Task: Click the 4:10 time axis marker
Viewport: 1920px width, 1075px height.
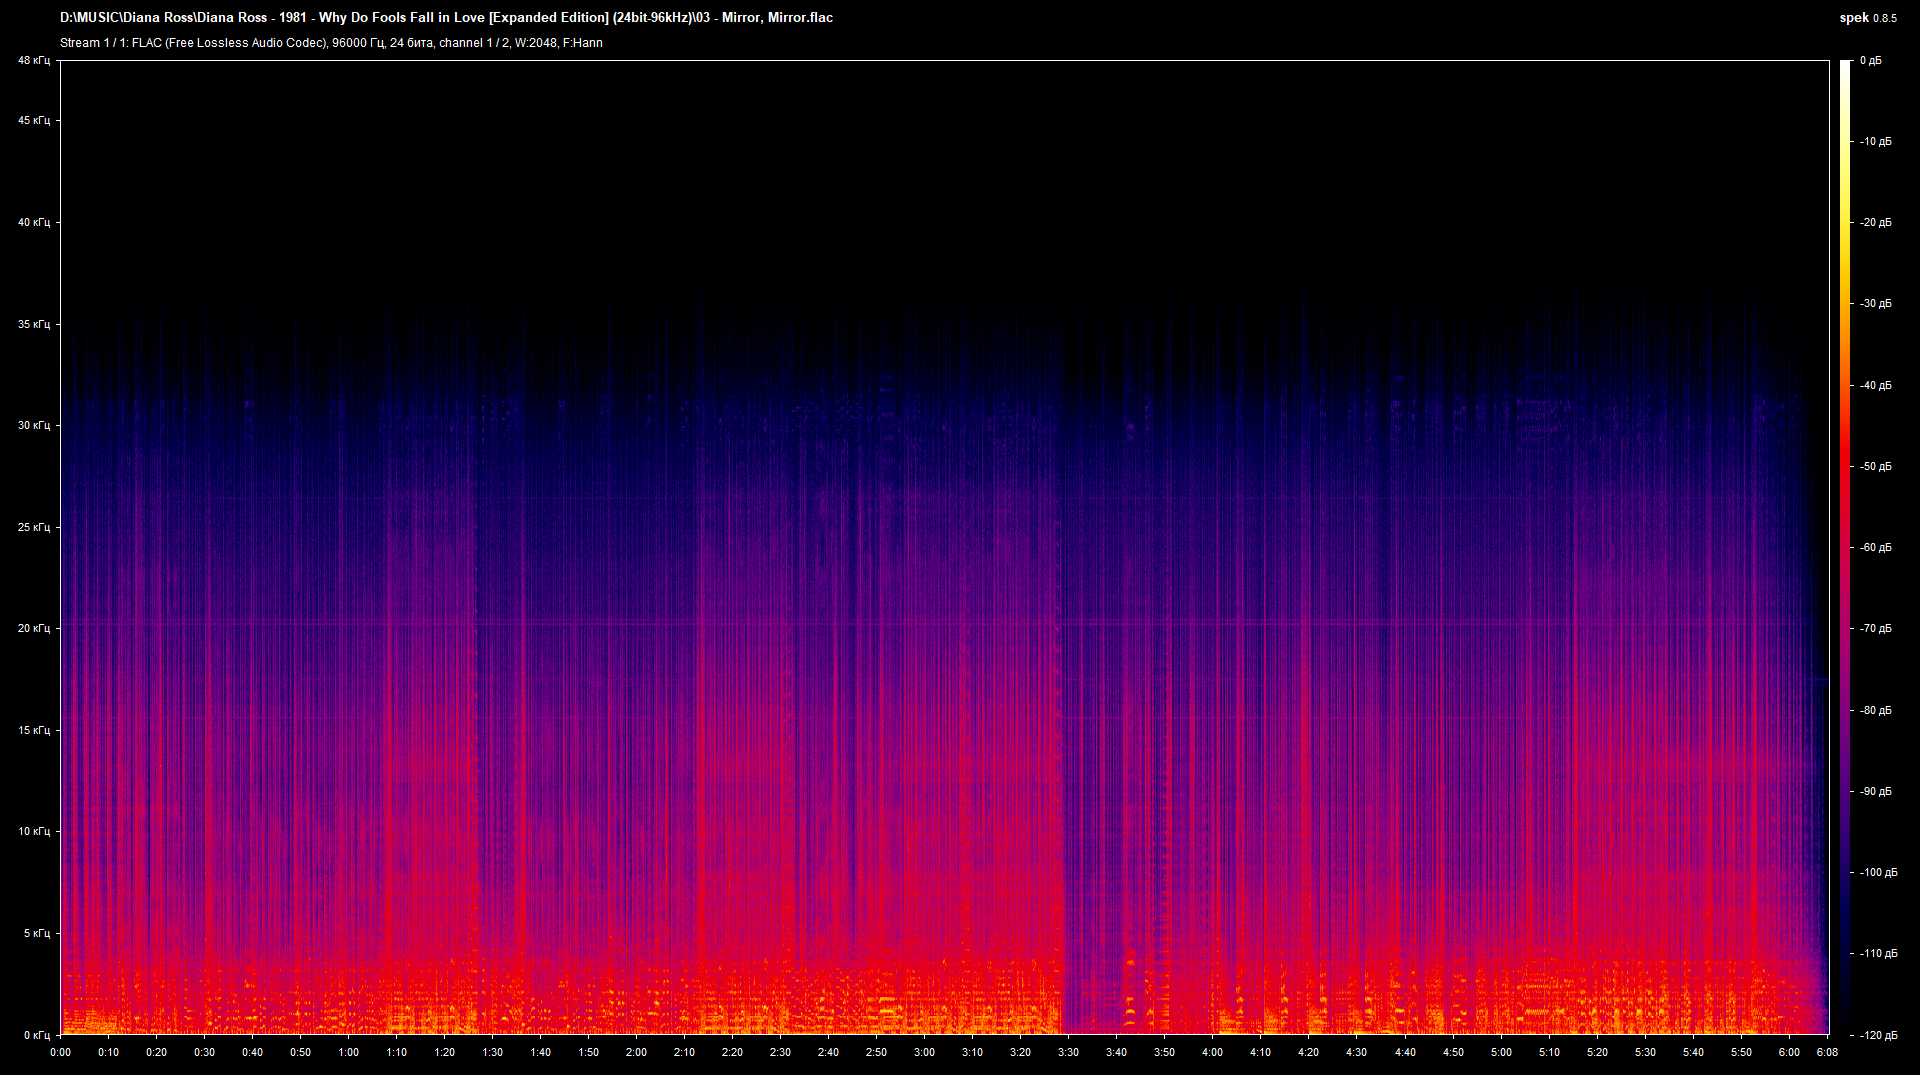Action: click(x=1260, y=1052)
